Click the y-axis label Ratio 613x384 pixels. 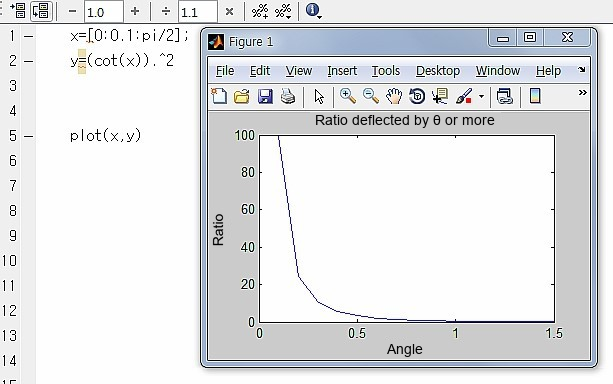tap(218, 230)
